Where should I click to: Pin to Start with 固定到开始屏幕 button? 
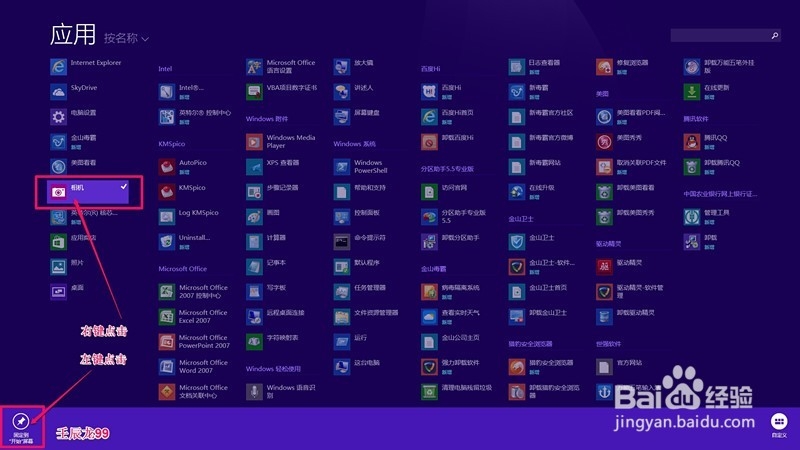[x=21, y=428]
